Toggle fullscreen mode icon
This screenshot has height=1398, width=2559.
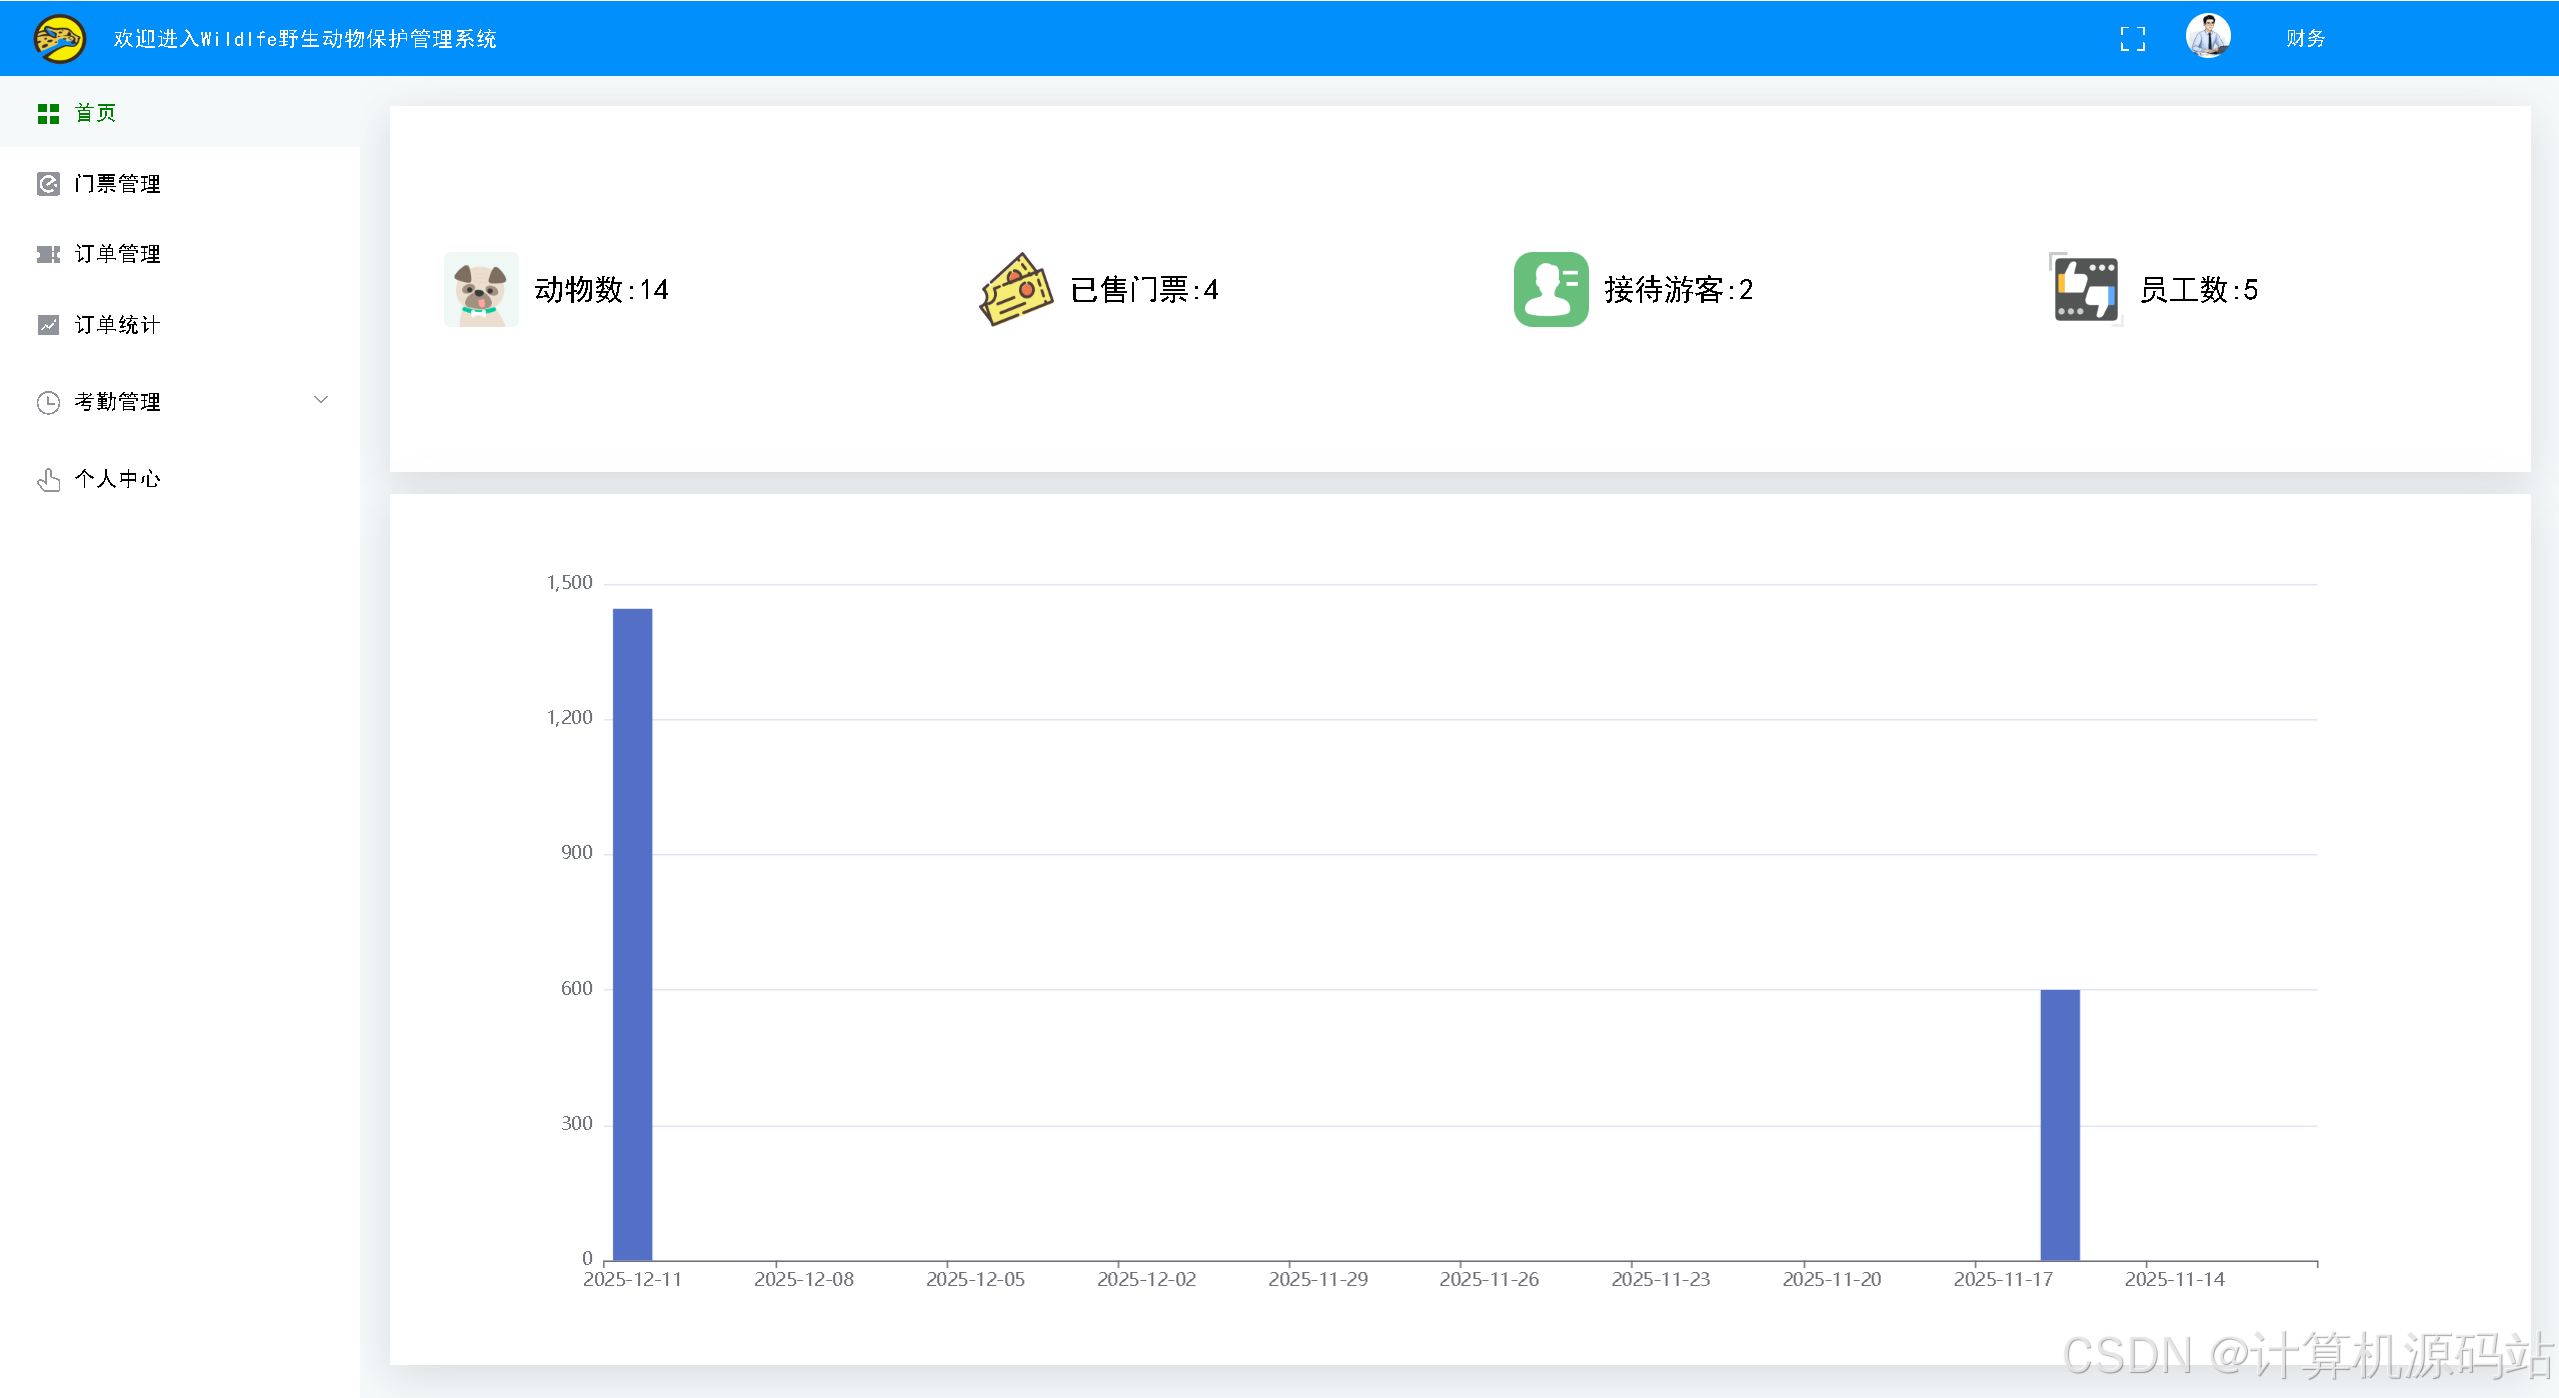pyautogui.click(x=2132, y=39)
